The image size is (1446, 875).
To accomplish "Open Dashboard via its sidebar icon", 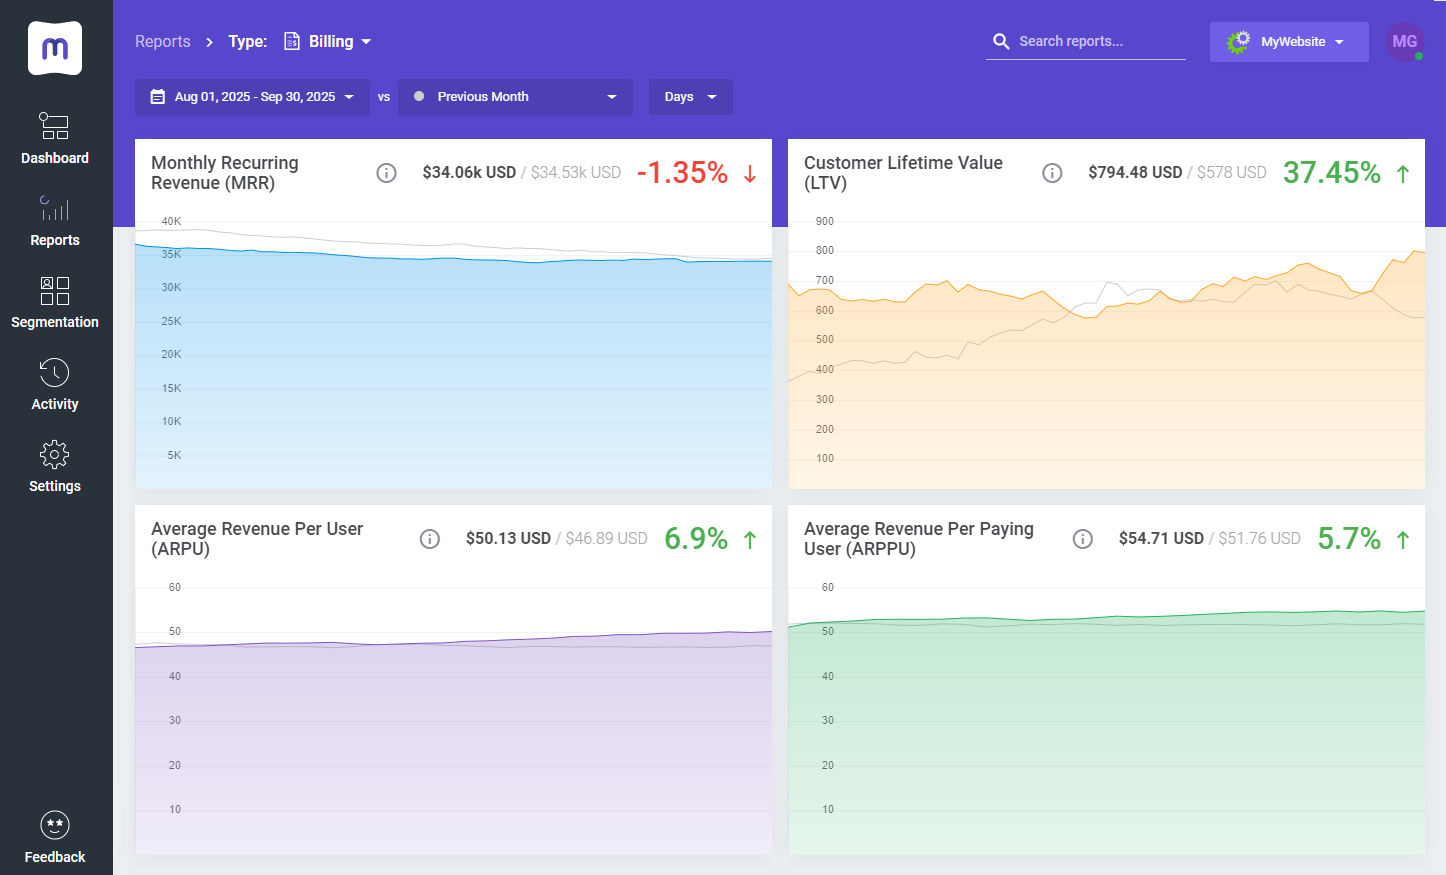I will coord(55,126).
